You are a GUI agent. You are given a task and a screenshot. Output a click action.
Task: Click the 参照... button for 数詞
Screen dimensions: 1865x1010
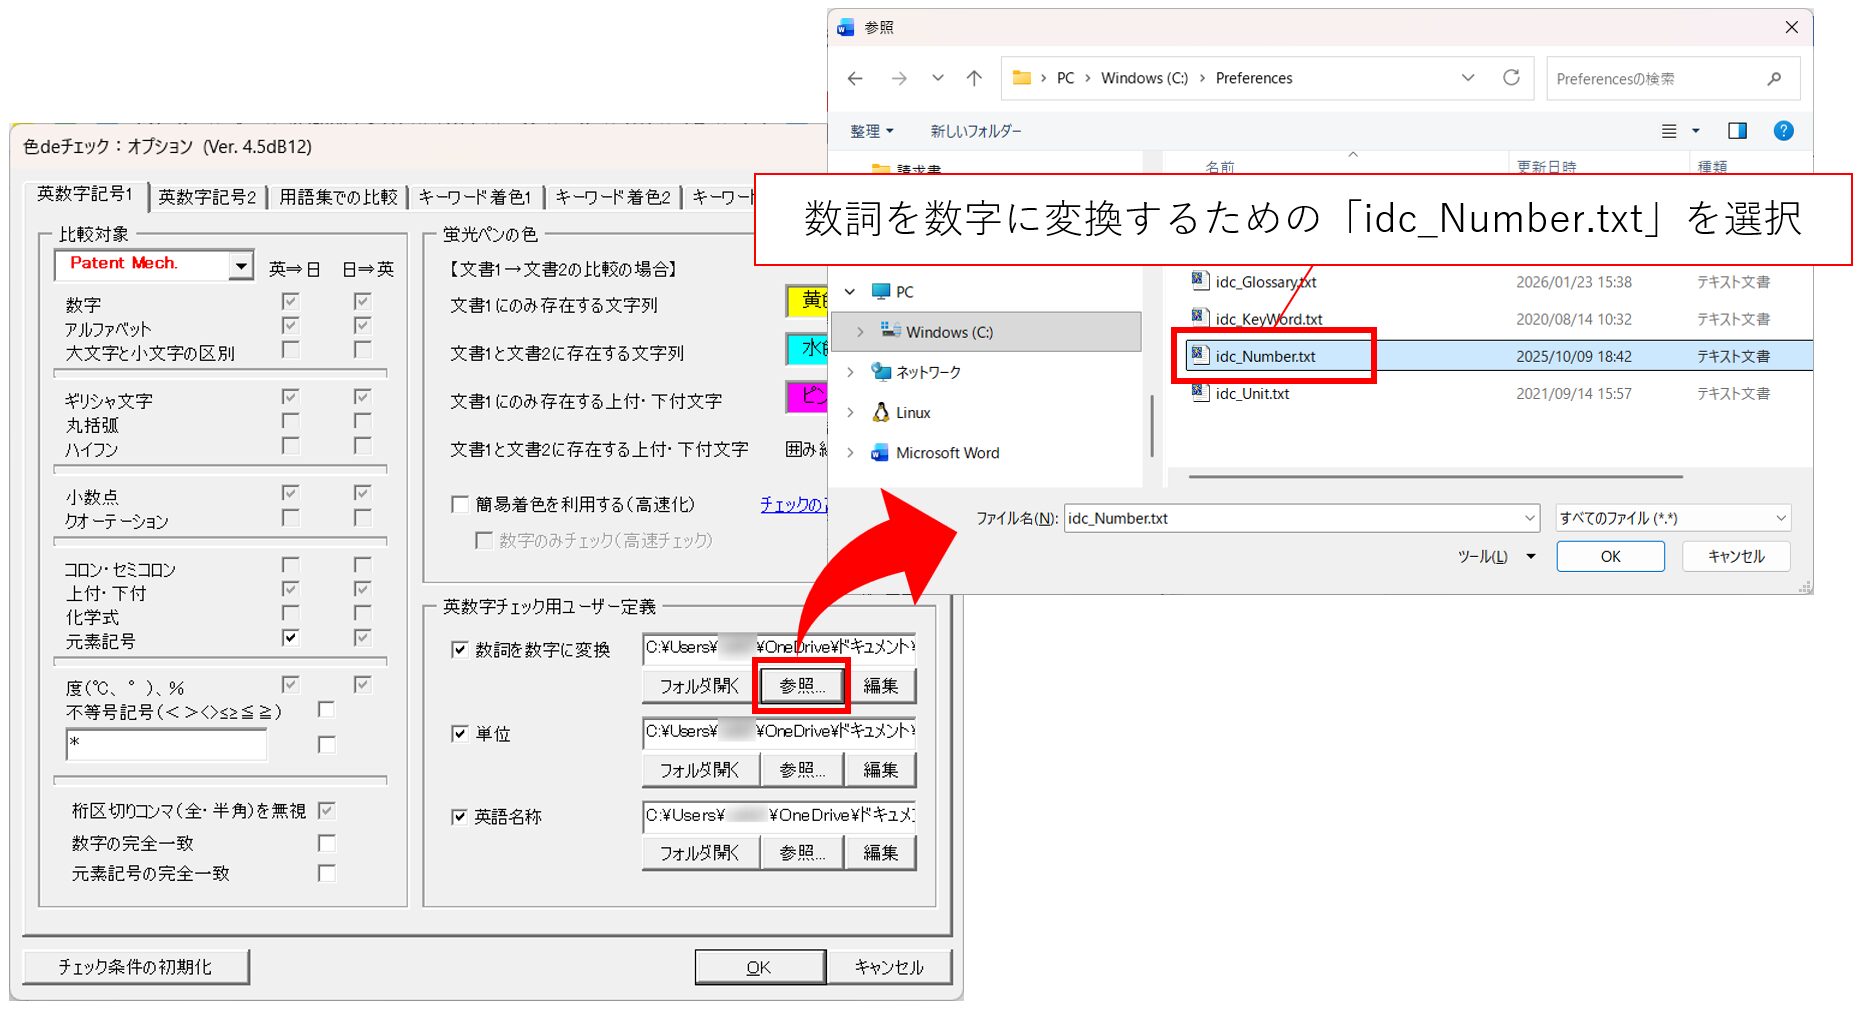coord(802,686)
